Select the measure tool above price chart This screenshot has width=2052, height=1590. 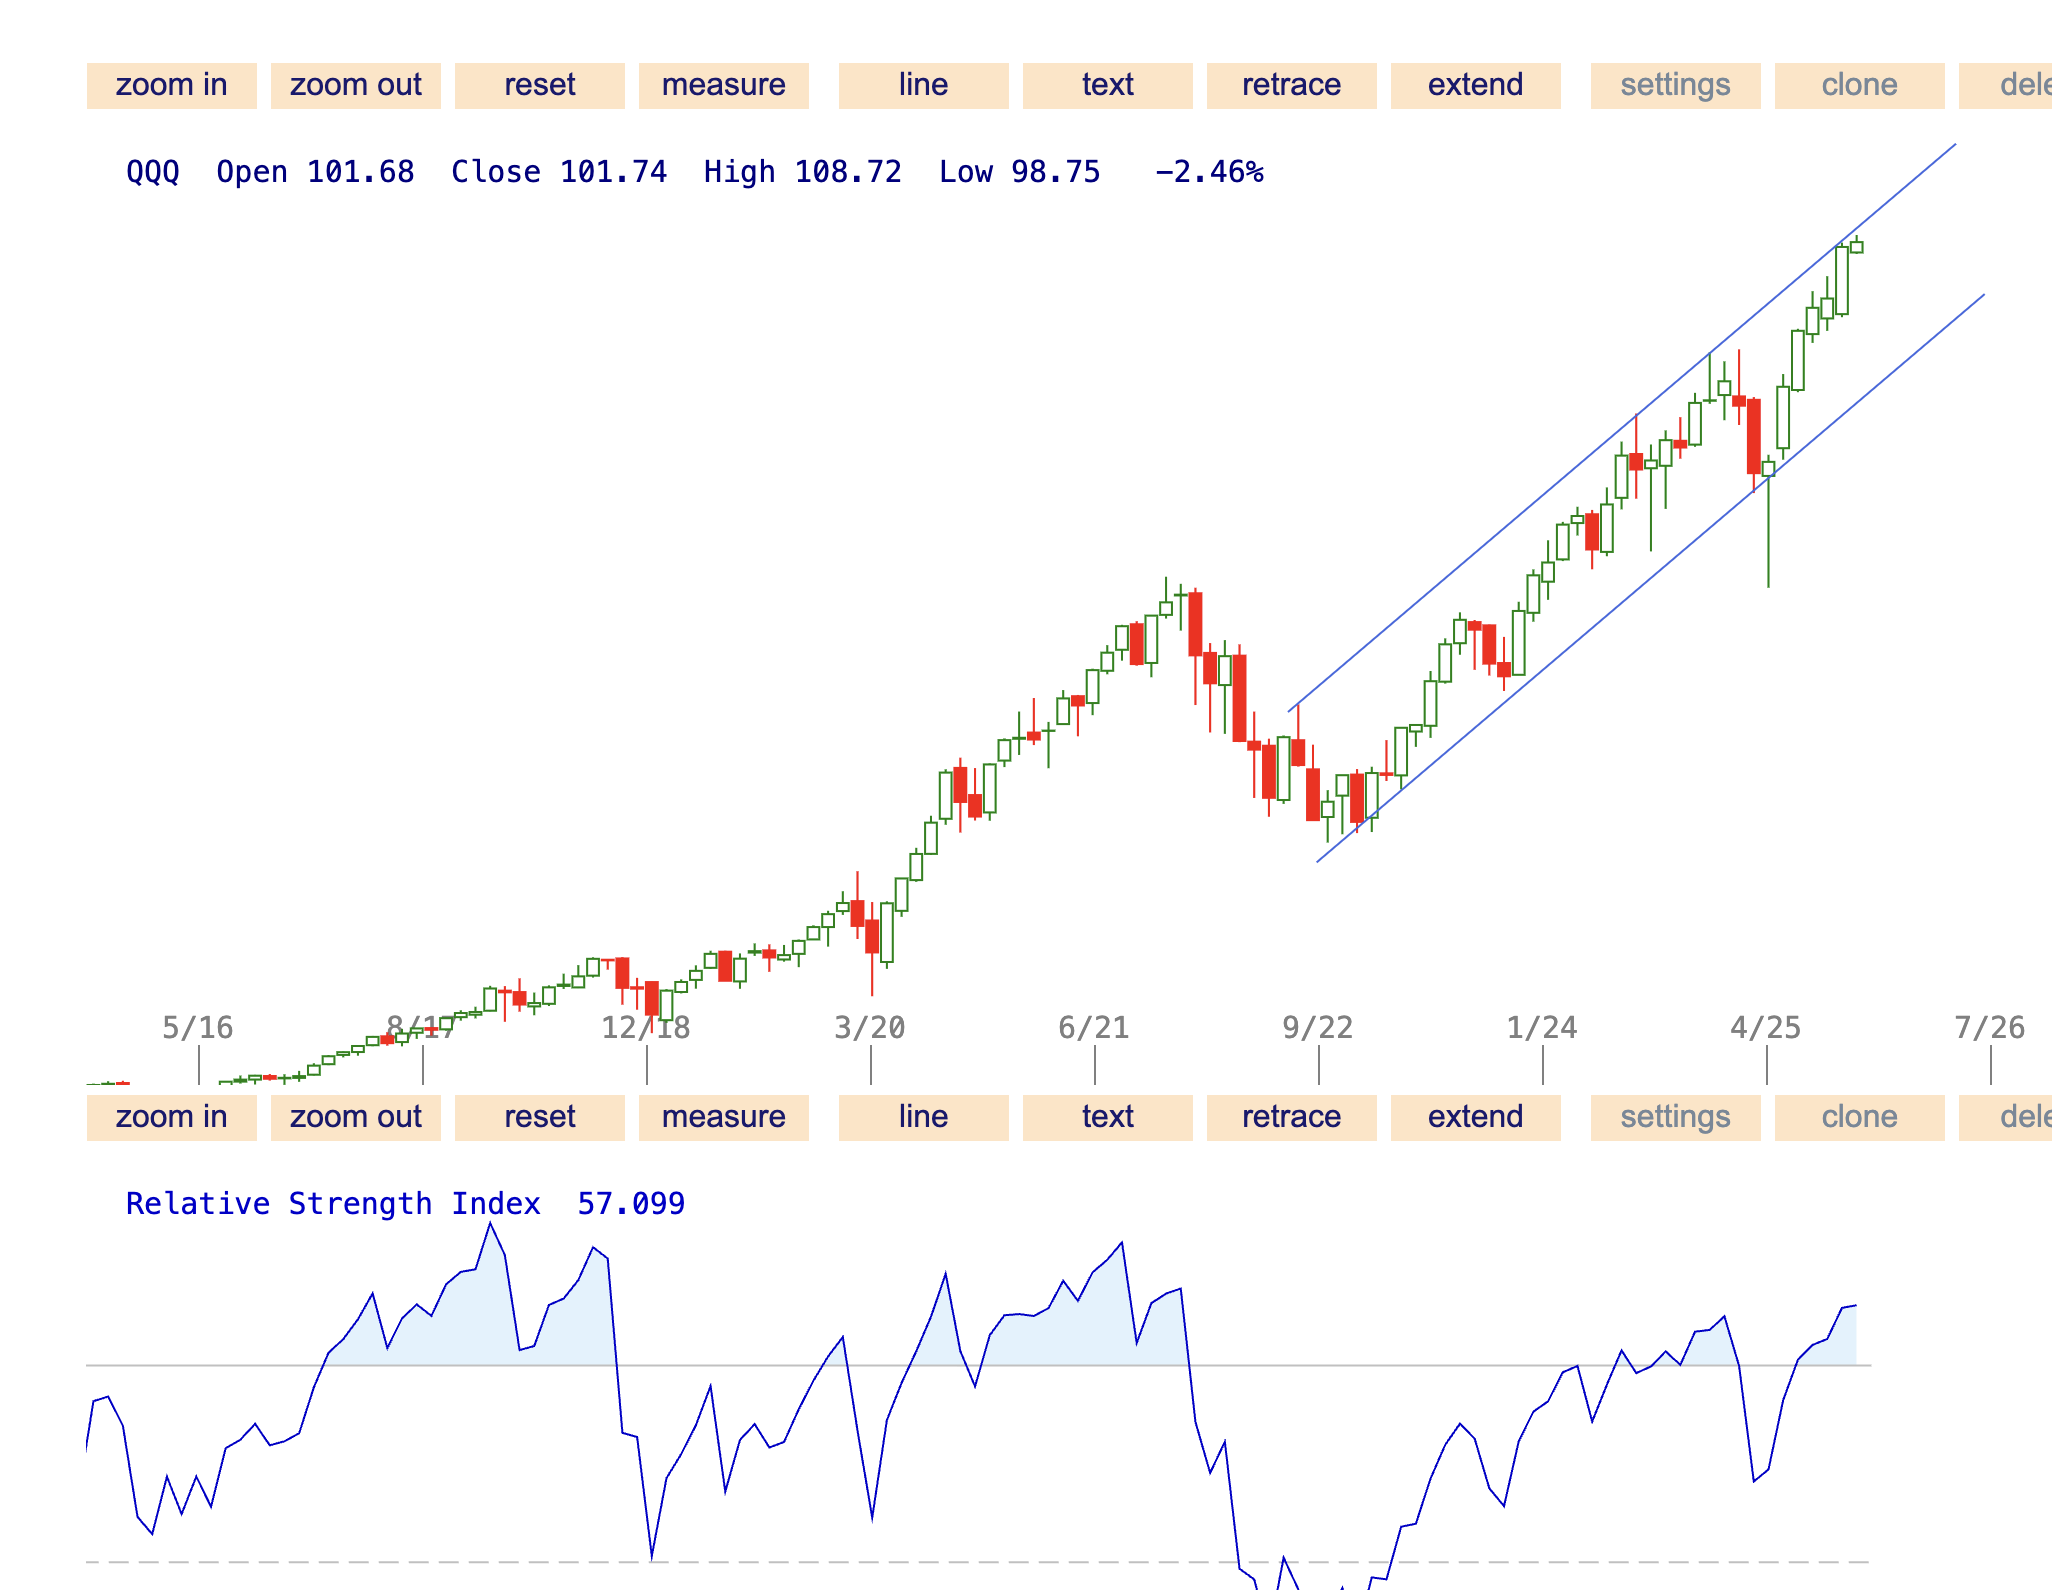point(723,85)
